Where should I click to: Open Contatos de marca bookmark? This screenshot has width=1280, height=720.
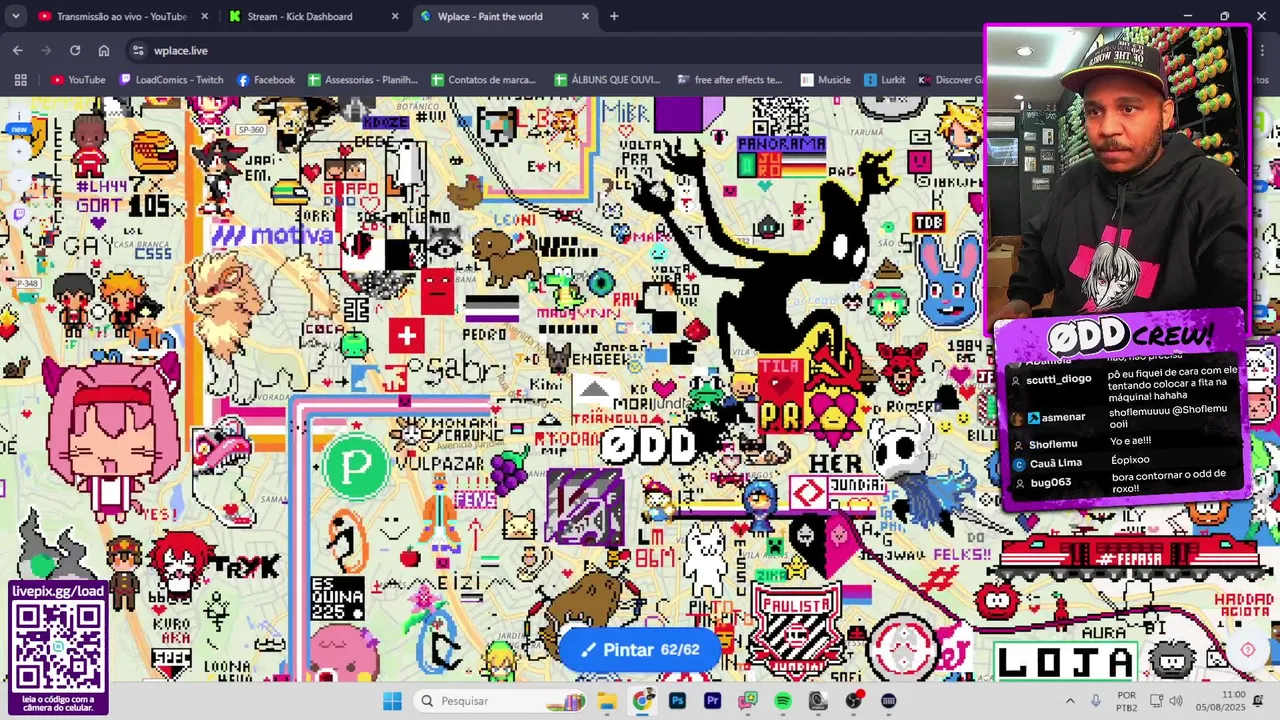pos(483,80)
